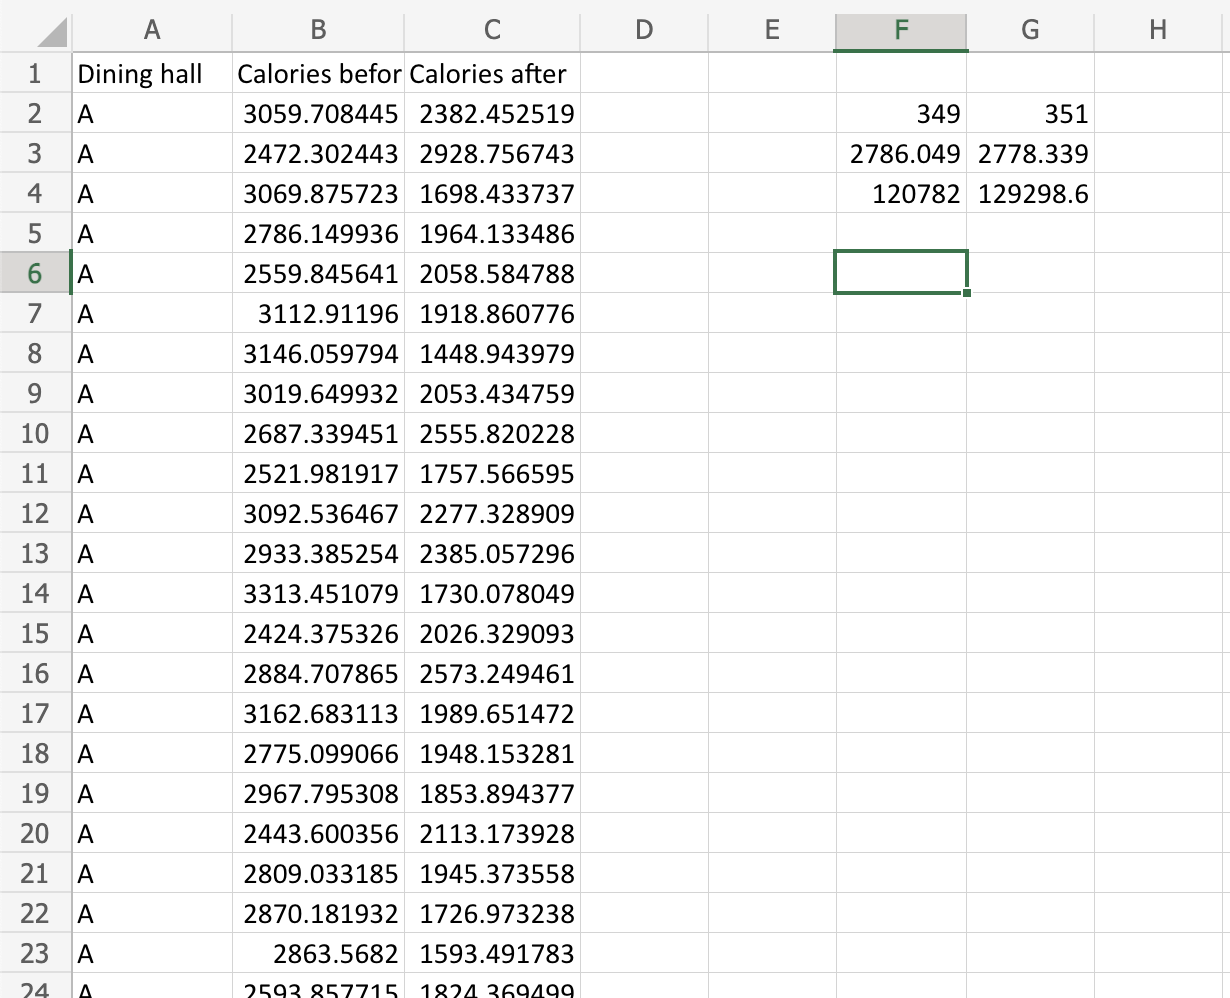Select the cell with value 3059.708445
This screenshot has width=1230, height=998.
point(318,113)
